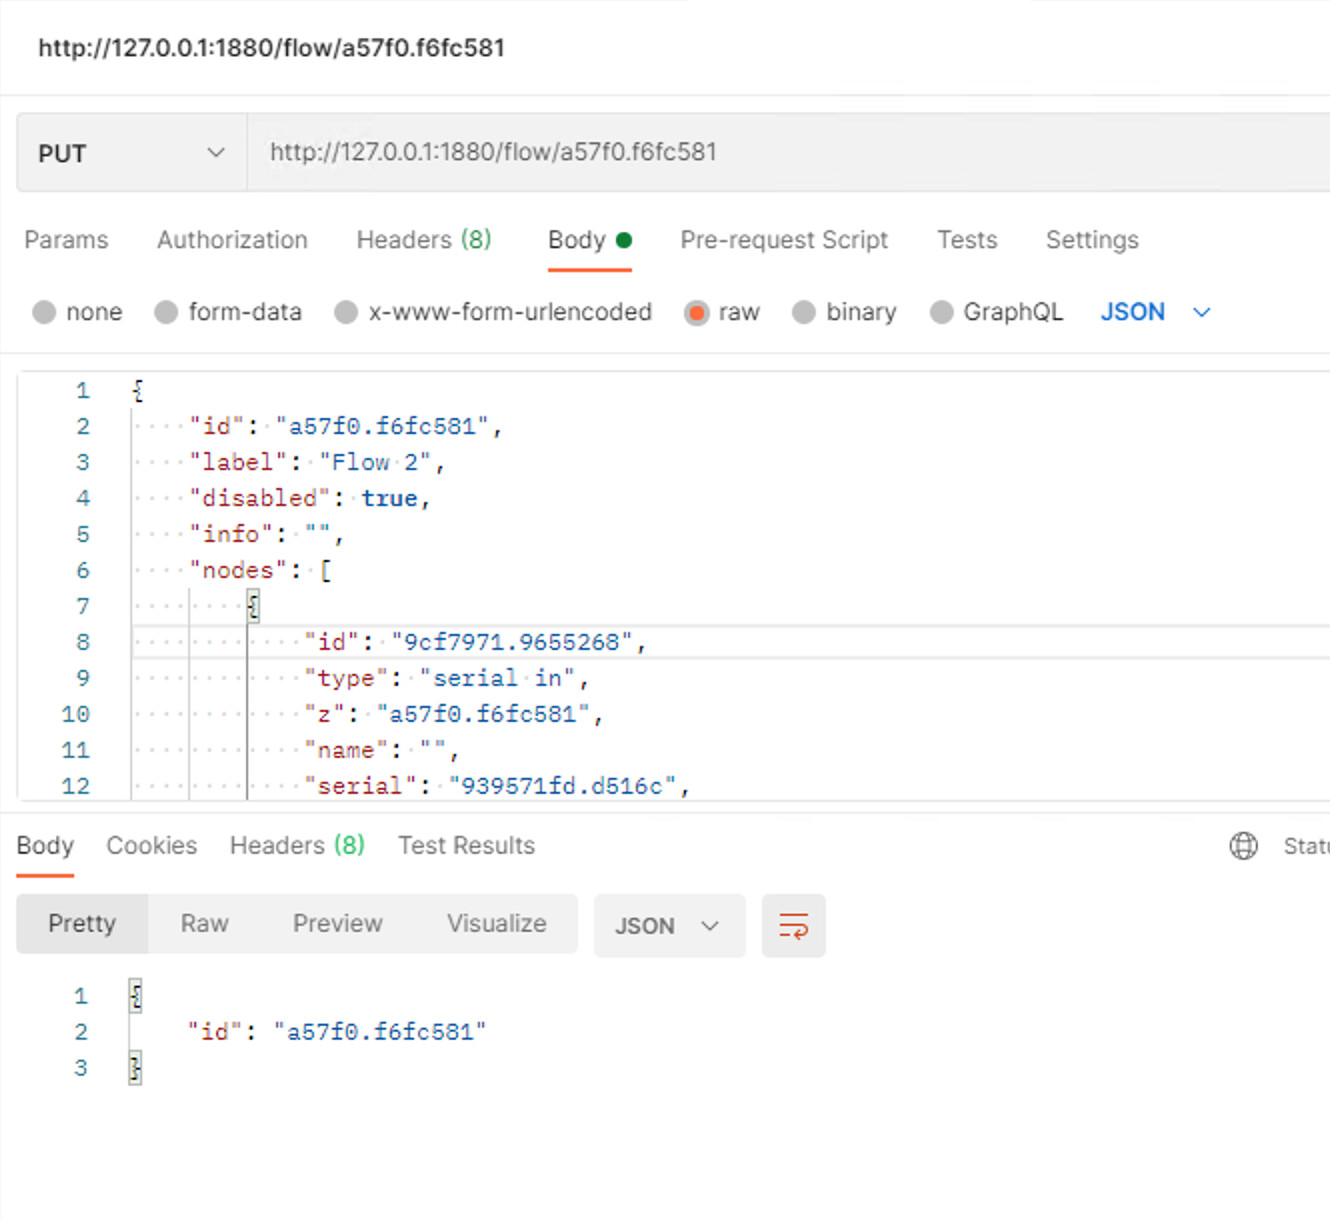This screenshot has width=1330, height=1220.
Task: Switch to Visualize response view
Action: click(x=497, y=924)
